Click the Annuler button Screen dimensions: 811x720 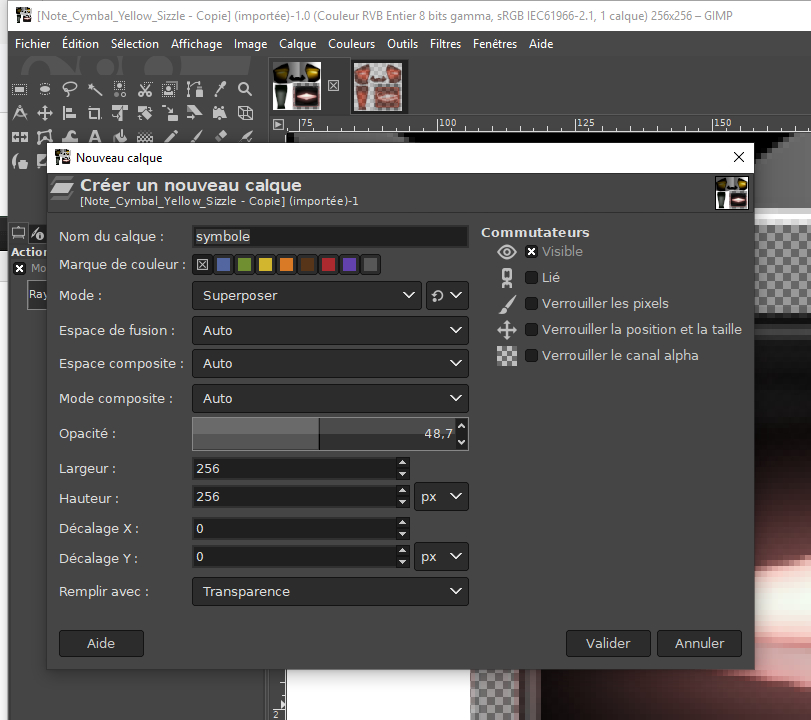tap(699, 643)
